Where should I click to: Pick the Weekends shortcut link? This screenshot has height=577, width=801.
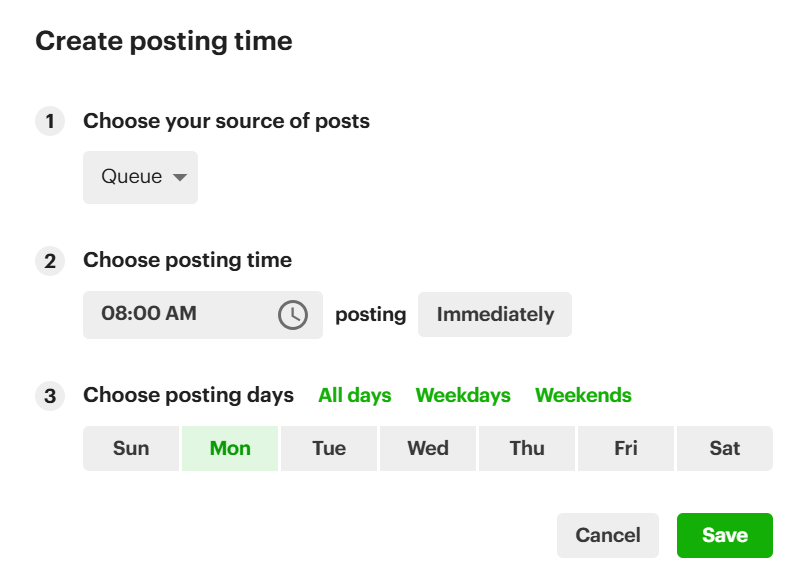(583, 396)
